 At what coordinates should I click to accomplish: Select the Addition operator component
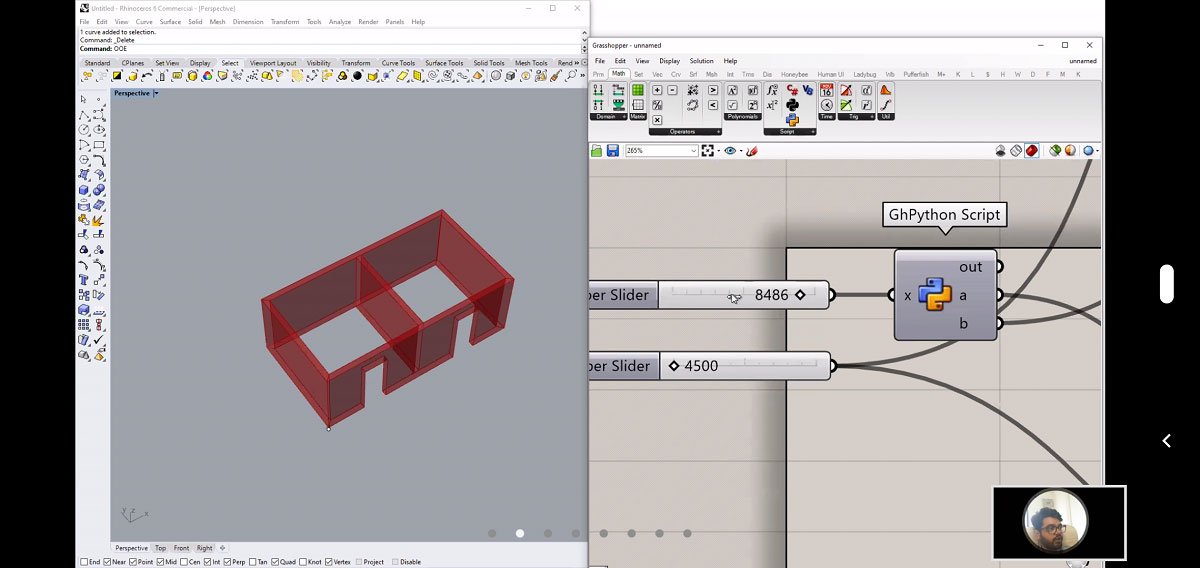click(657, 90)
